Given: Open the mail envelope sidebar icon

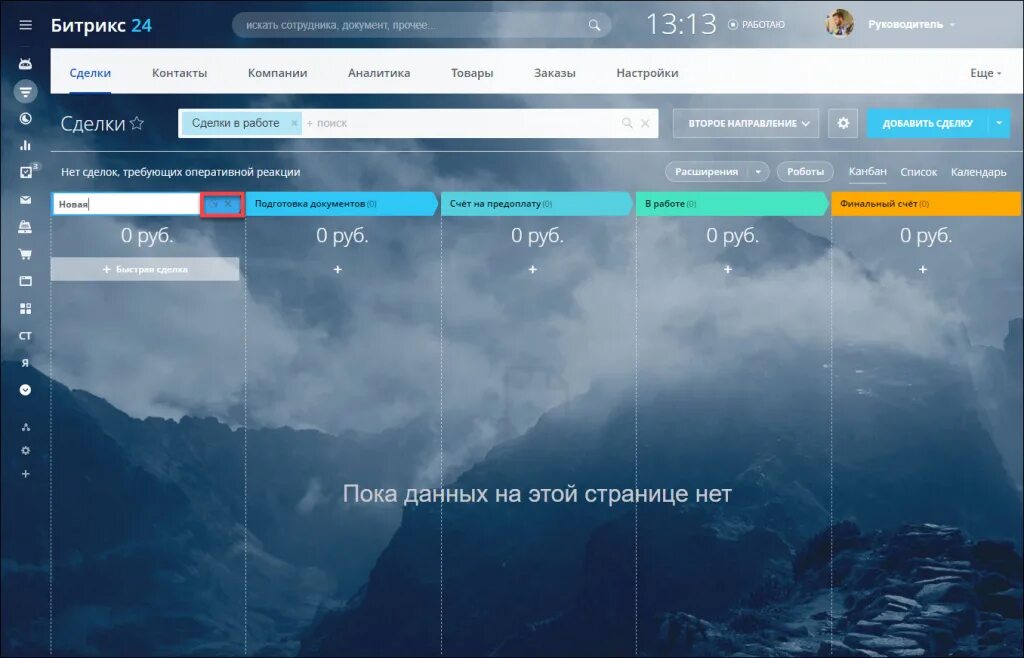Looking at the screenshot, I should 25,200.
